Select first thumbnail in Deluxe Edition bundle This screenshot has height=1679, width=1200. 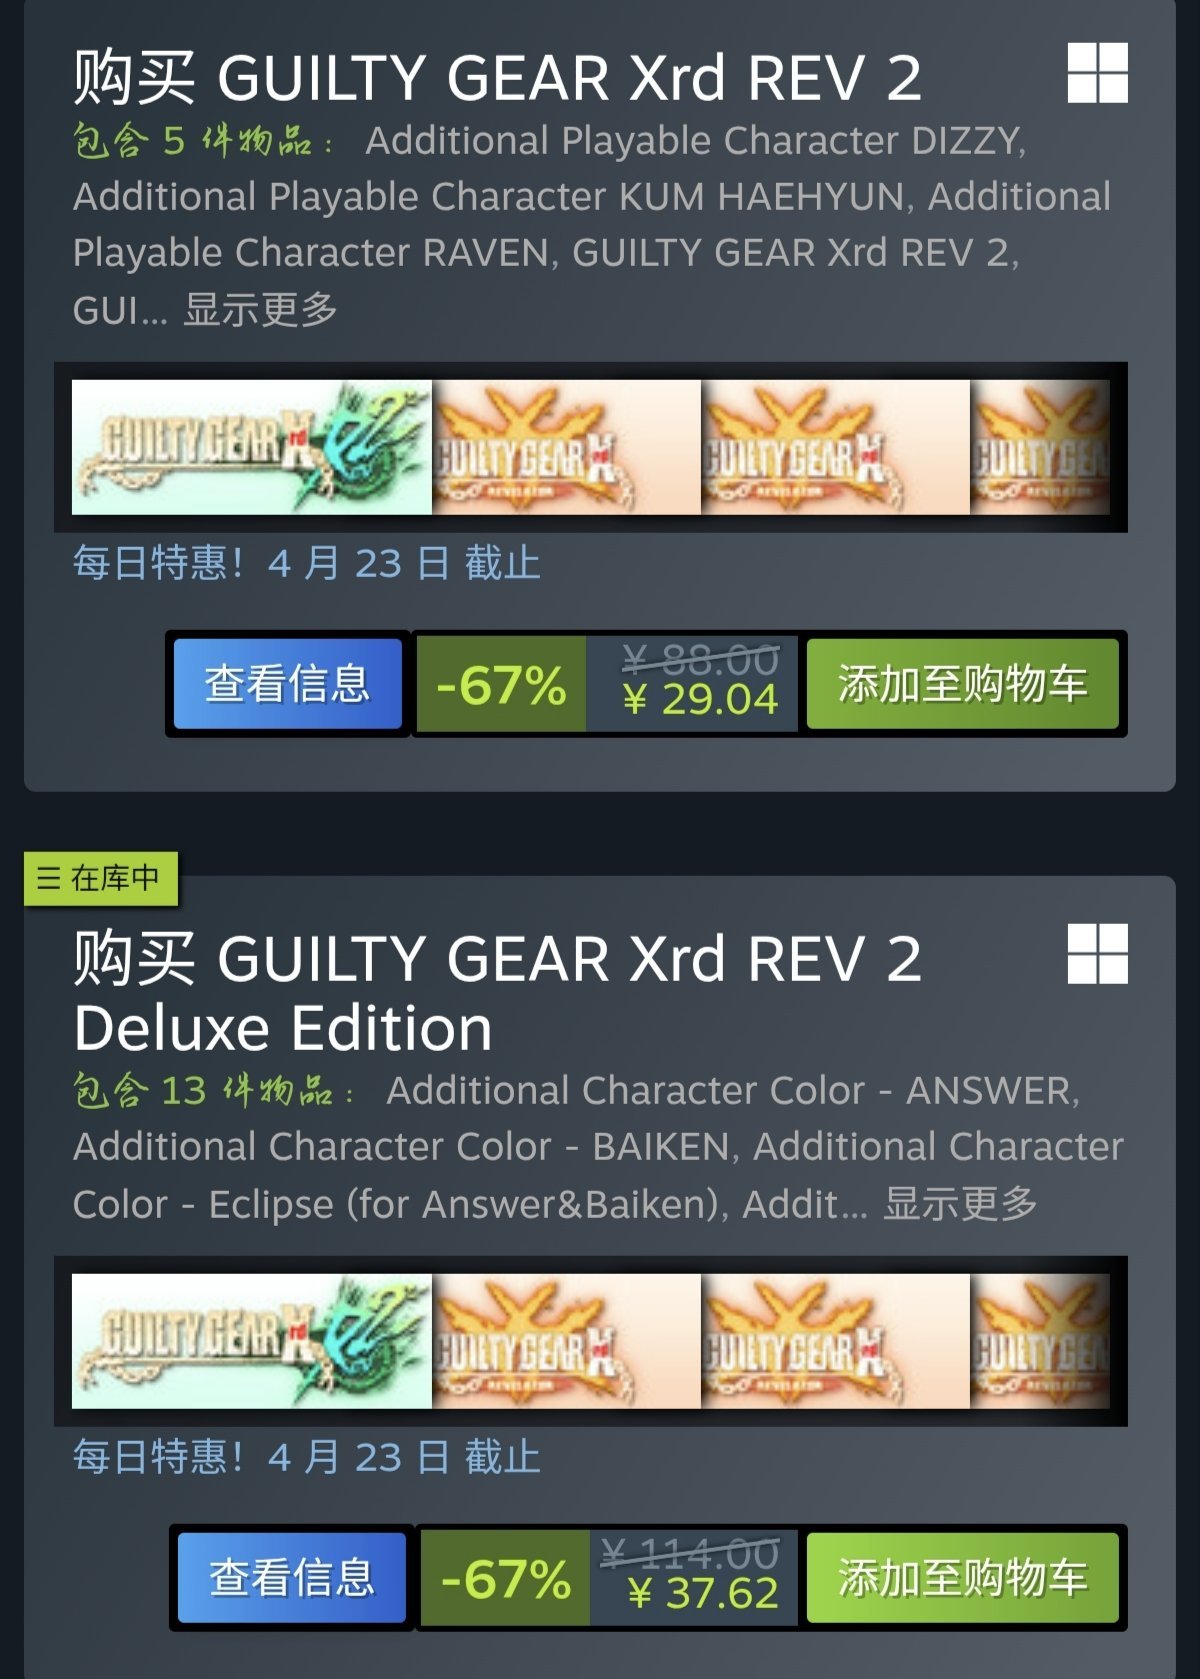coord(252,1341)
